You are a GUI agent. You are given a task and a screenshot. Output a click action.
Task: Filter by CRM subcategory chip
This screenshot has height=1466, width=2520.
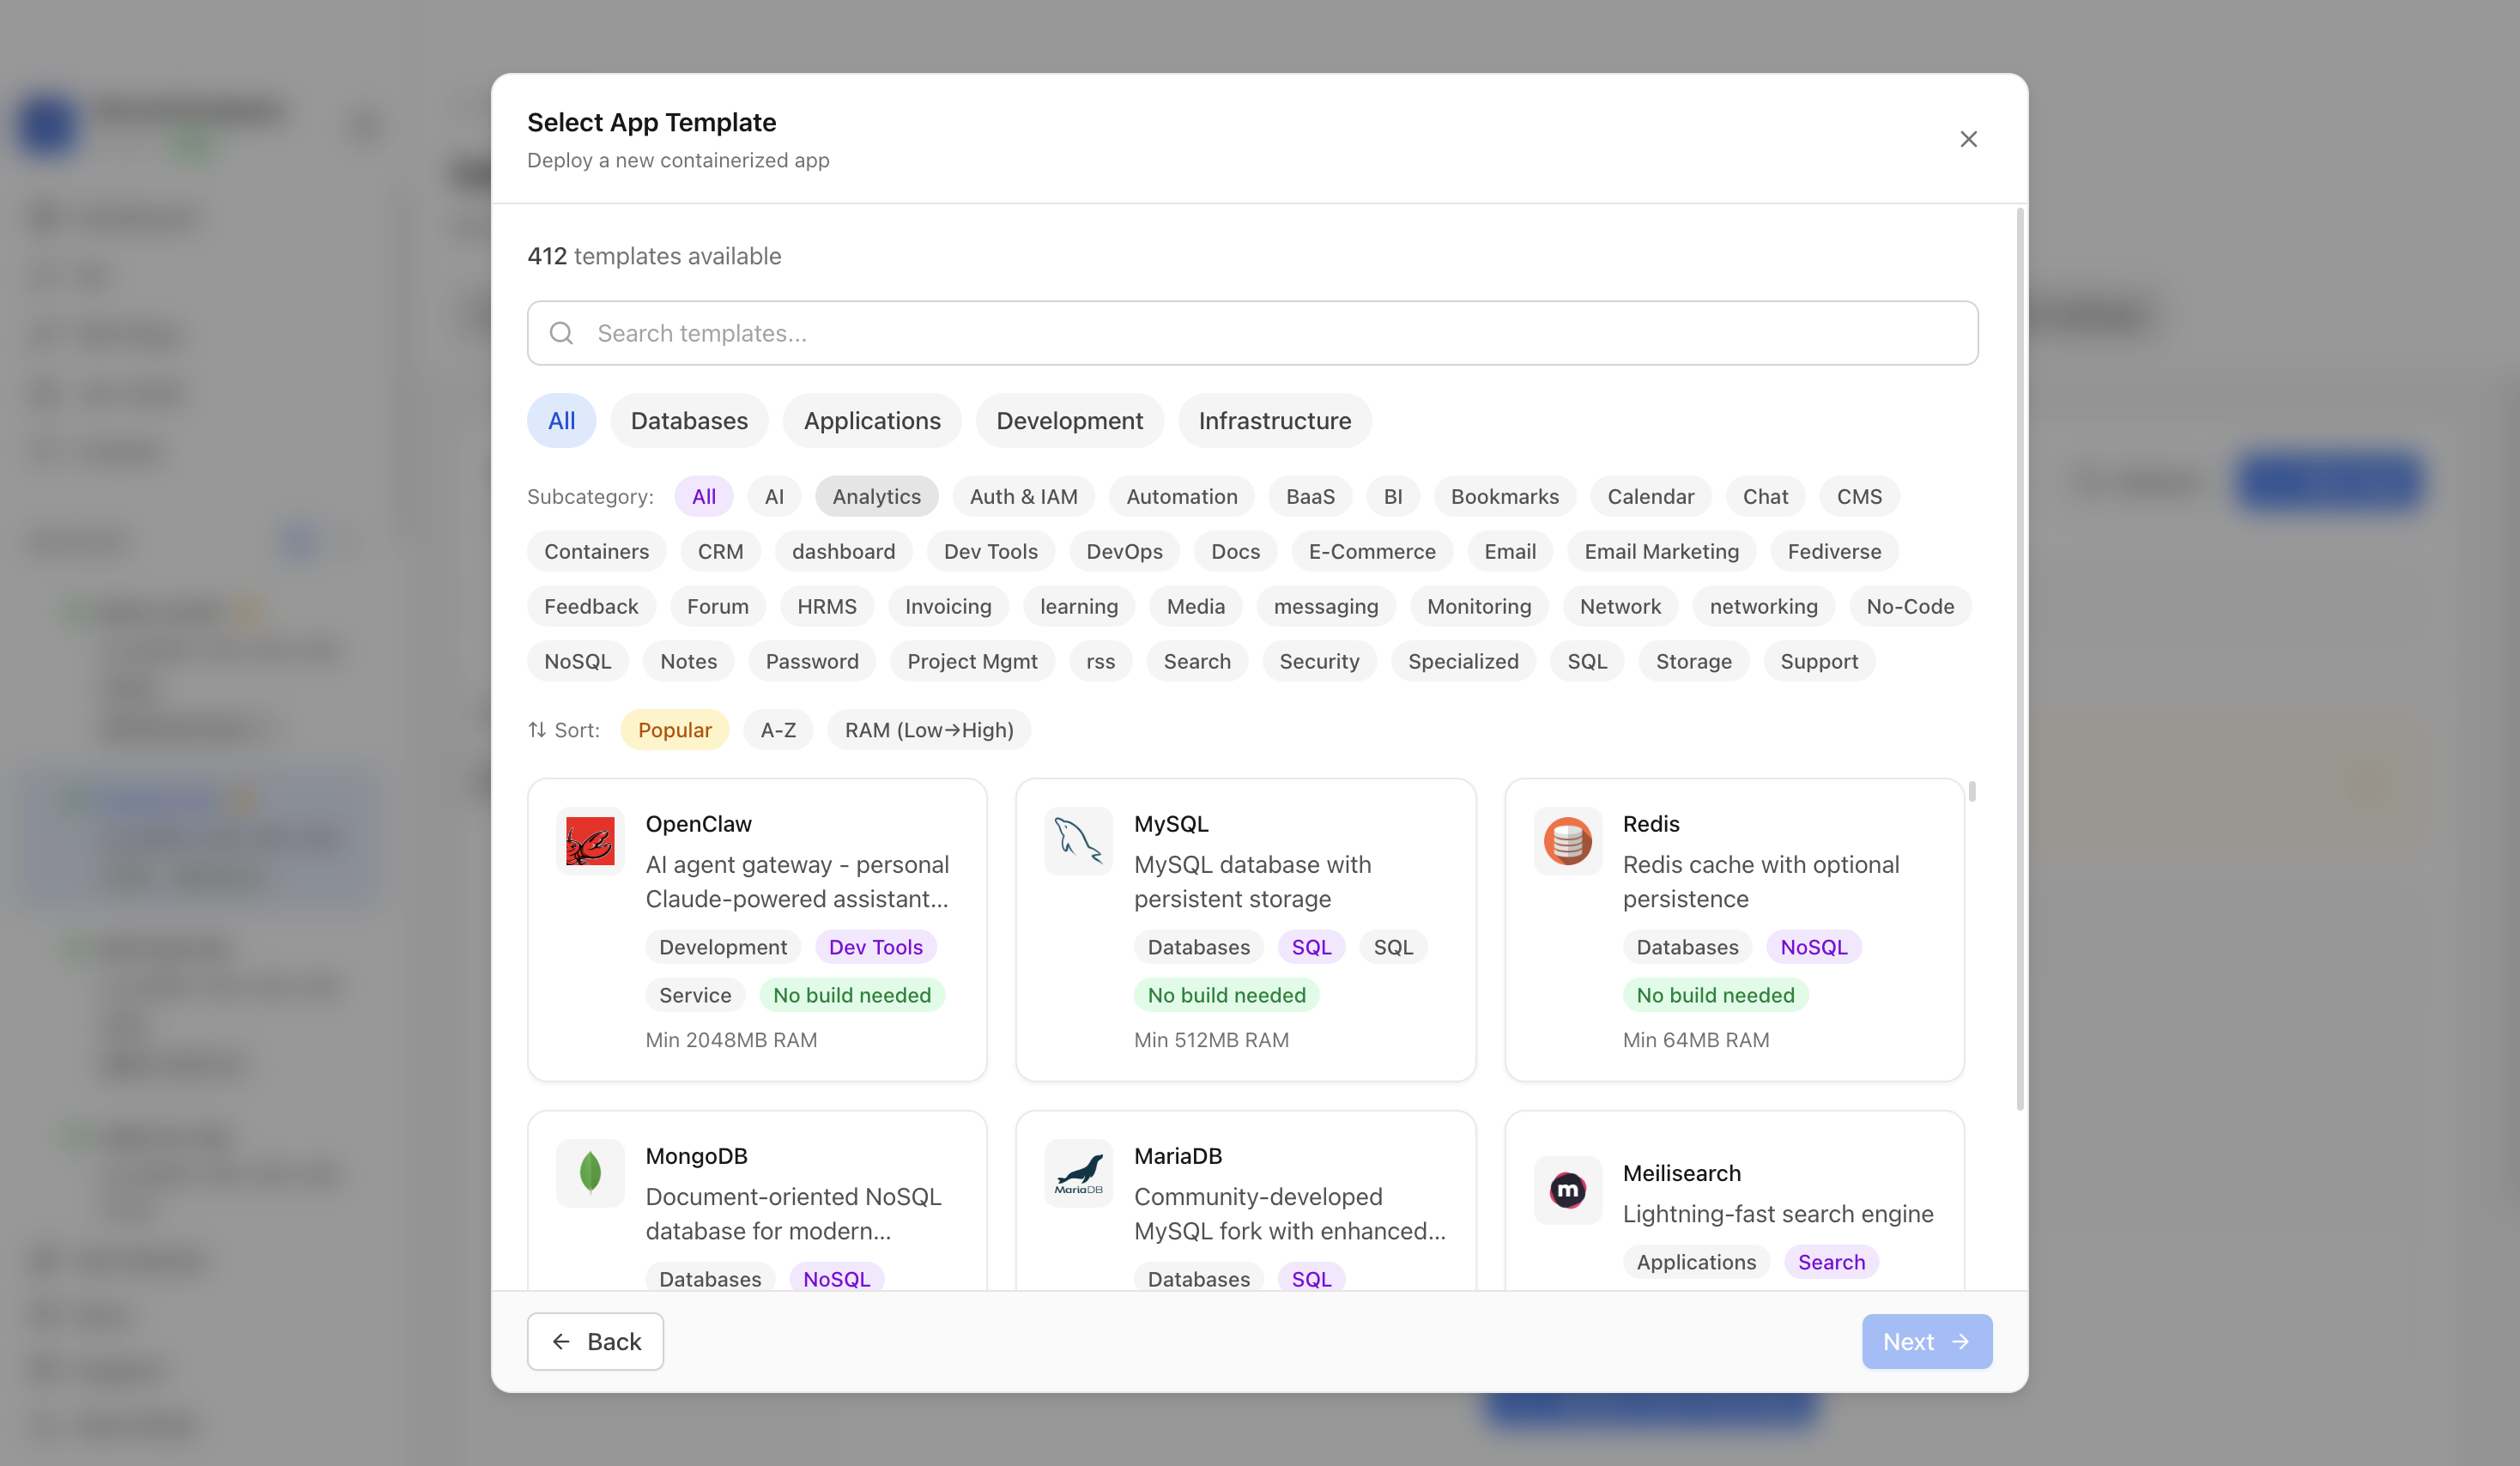coord(720,552)
